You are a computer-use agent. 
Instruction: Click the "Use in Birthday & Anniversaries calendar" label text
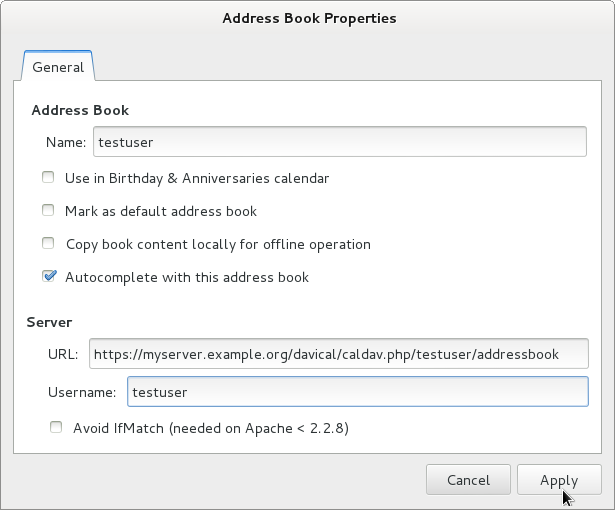coord(197,178)
